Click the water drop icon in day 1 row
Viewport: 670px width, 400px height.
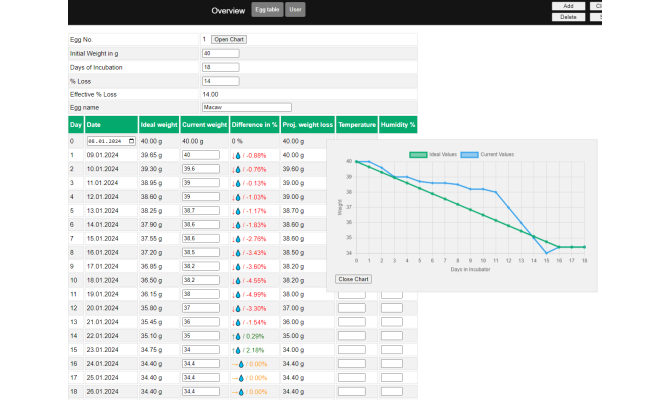pos(238,156)
